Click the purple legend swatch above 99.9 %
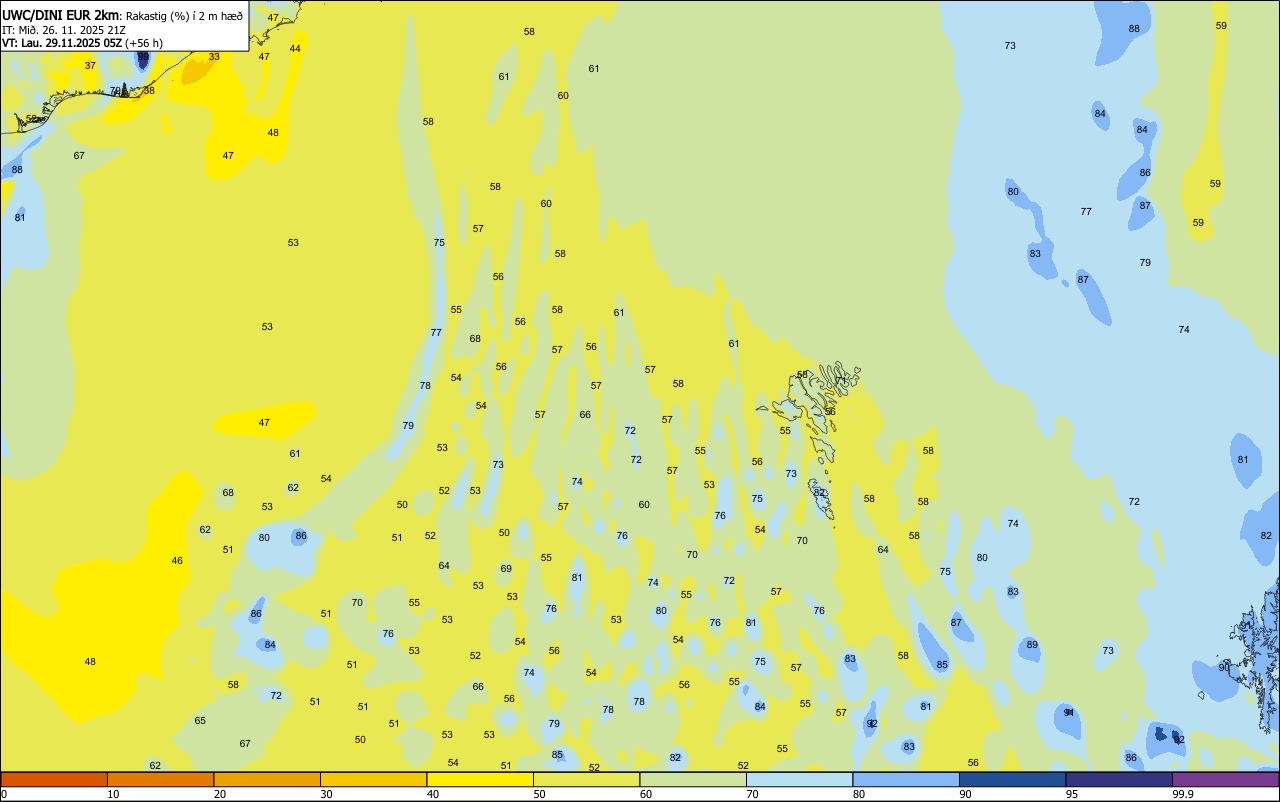 pyautogui.click(x=1225, y=779)
